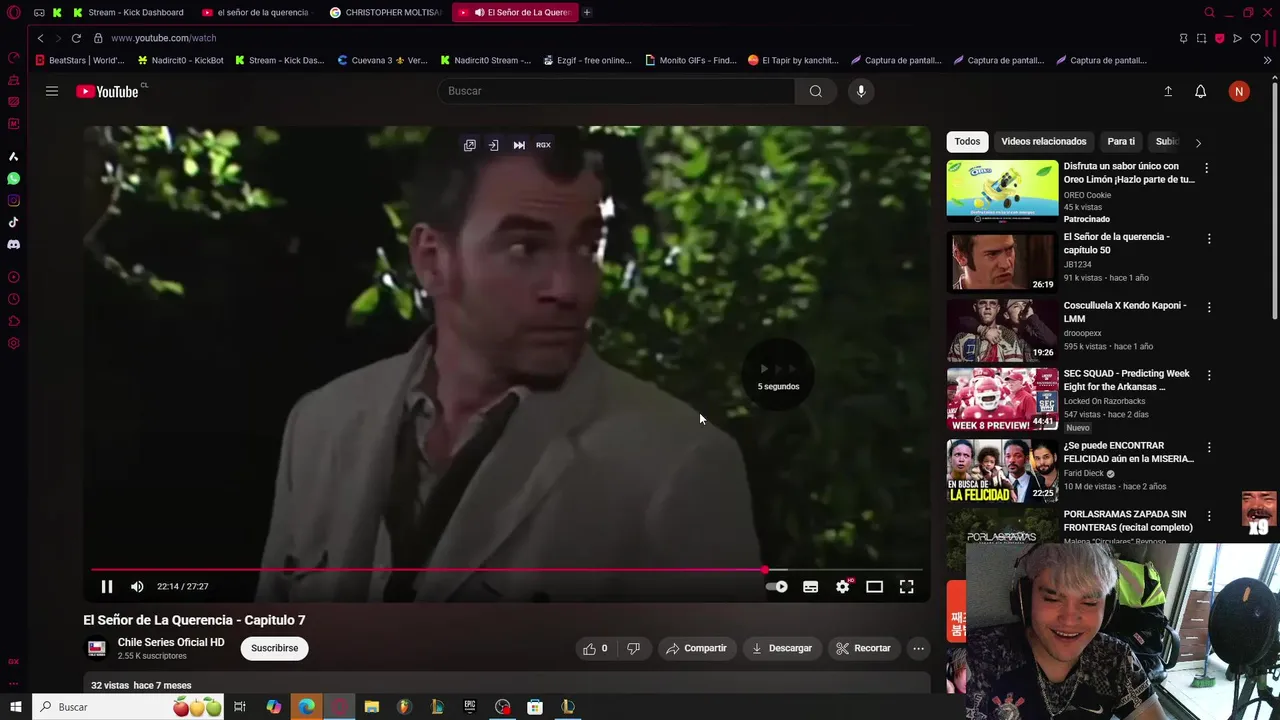Open the player settings gear
This screenshot has width=1280, height=720.
coord(842,587)
